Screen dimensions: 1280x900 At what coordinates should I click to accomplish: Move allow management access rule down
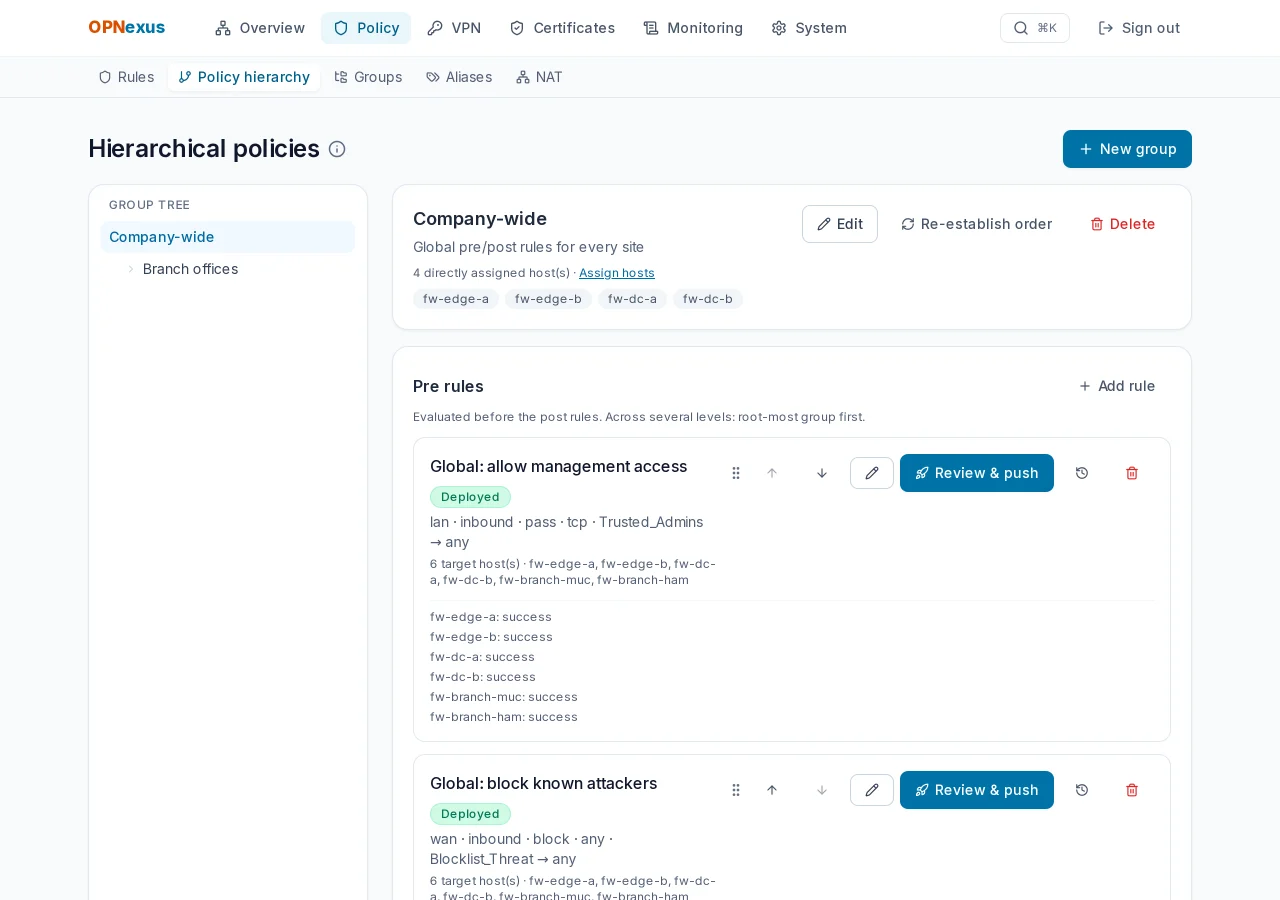pyautogui.click(x=822, y=473)
